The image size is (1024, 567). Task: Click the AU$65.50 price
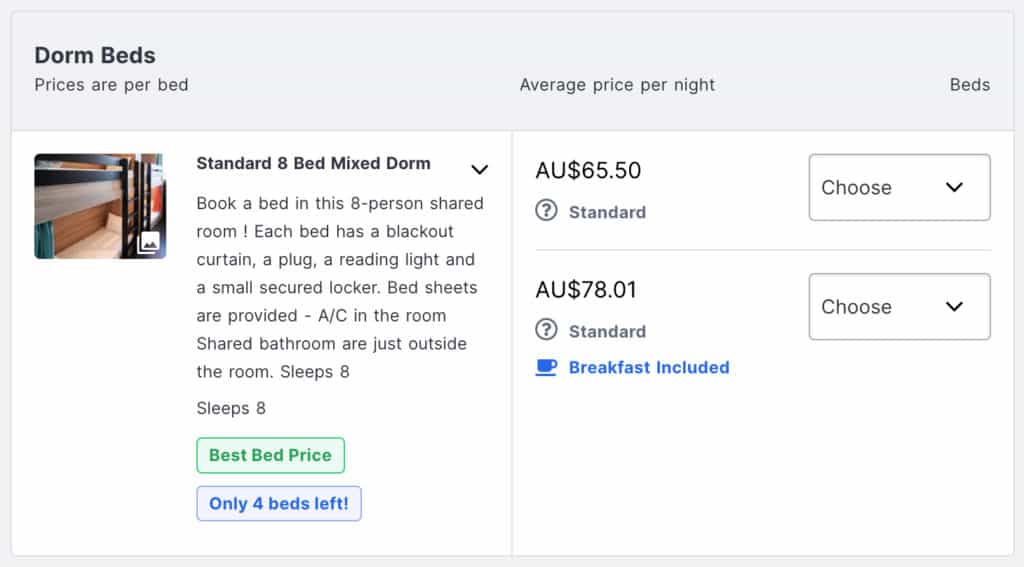(588, 170)
